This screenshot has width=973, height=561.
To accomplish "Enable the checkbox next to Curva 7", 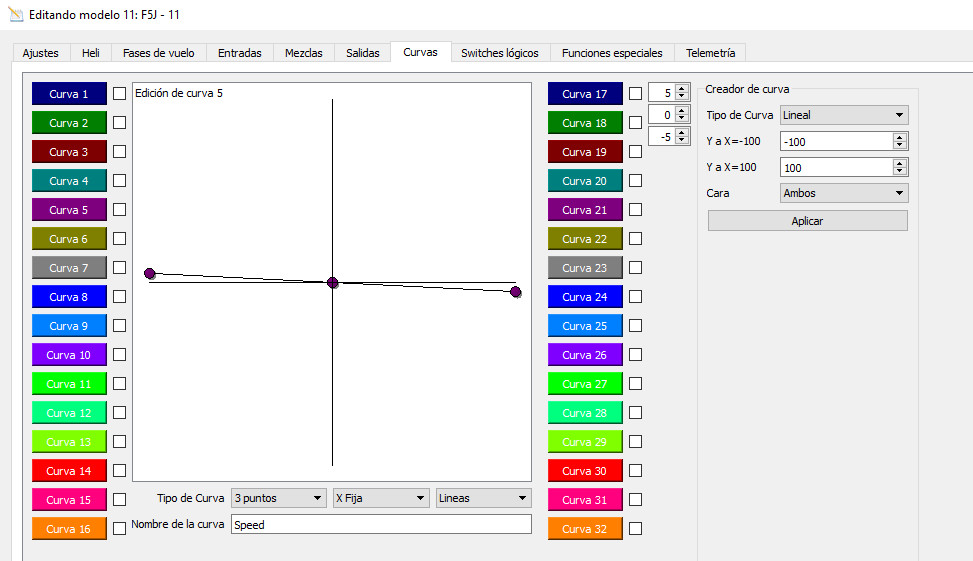I will click(120, 268).
